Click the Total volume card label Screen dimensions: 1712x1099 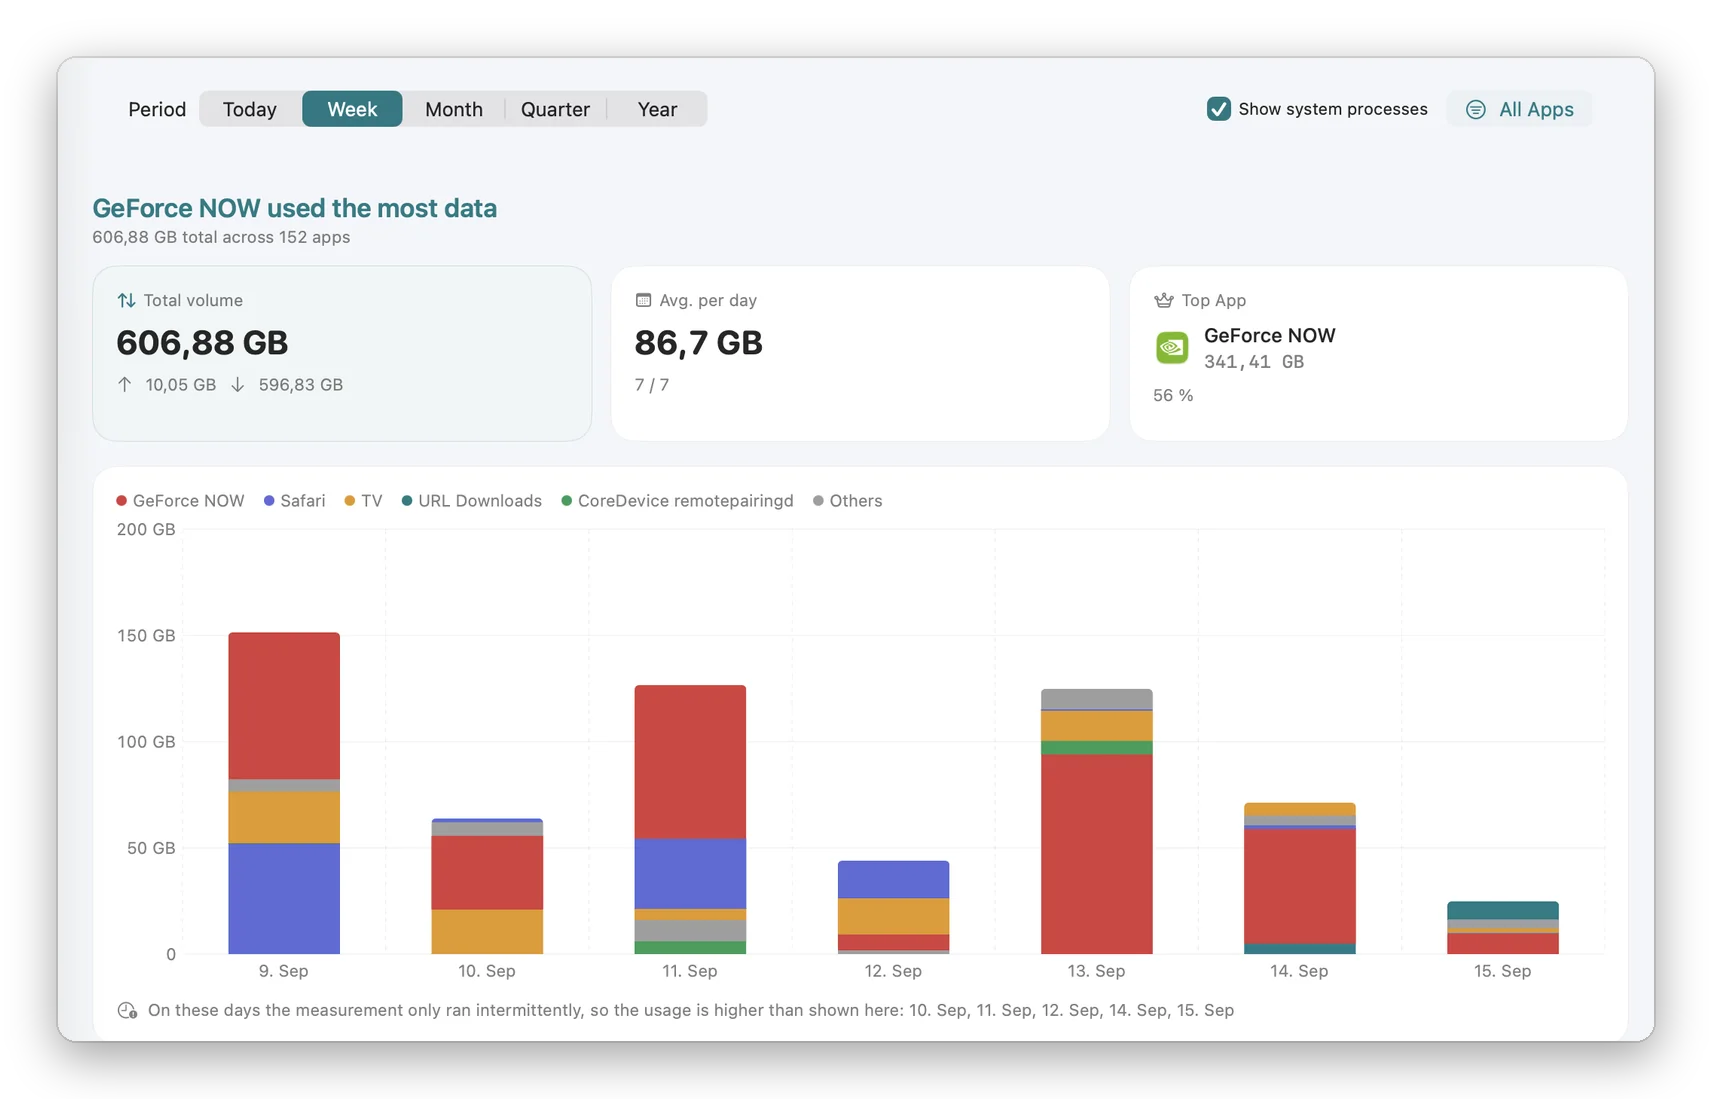pyautogui.click(x=193, y=300)
